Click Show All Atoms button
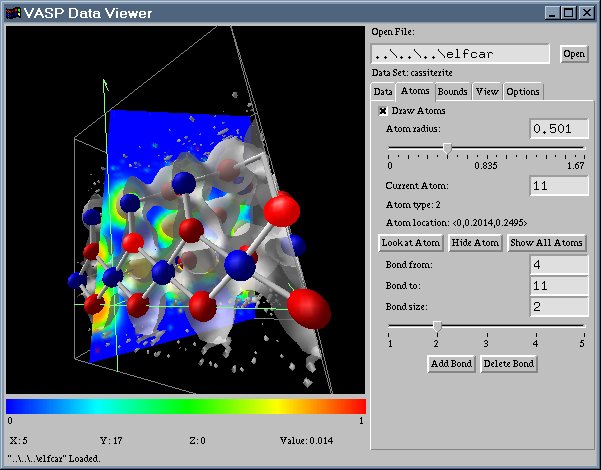The height and width of the screenshot is (470, 601). click(x=546, y=243)
